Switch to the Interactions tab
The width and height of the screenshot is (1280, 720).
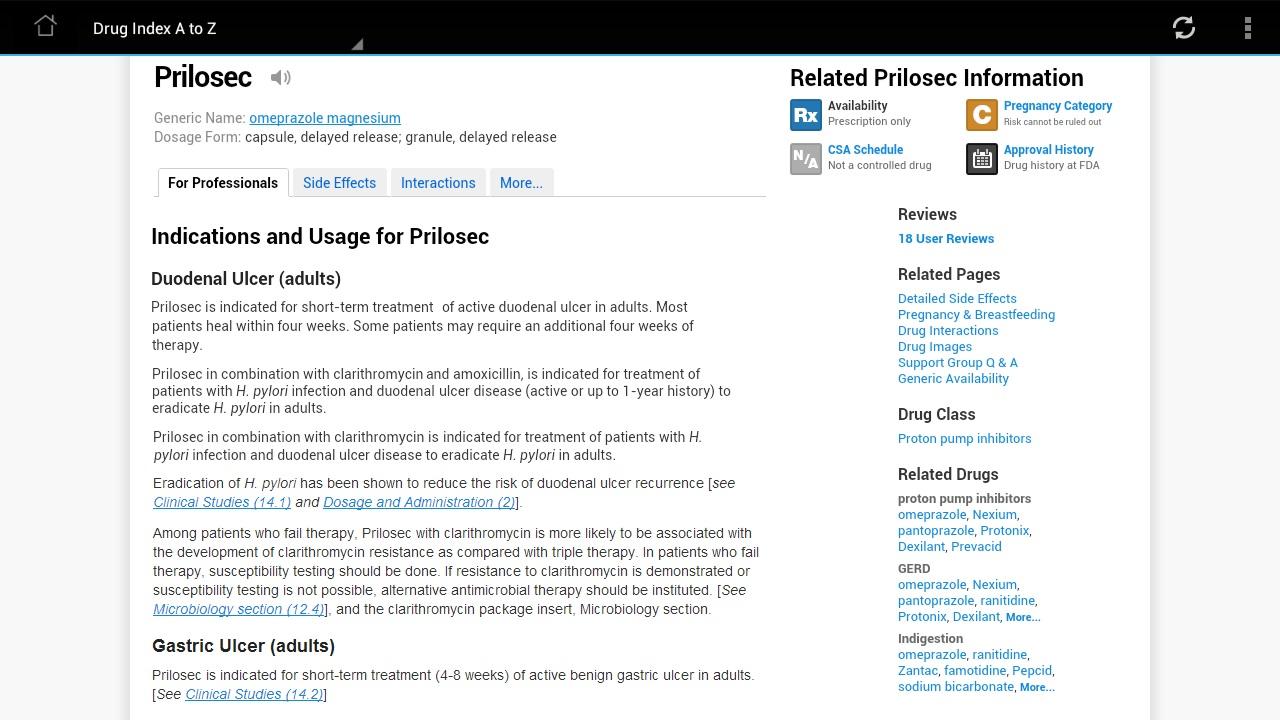click(x=438, y=183)
